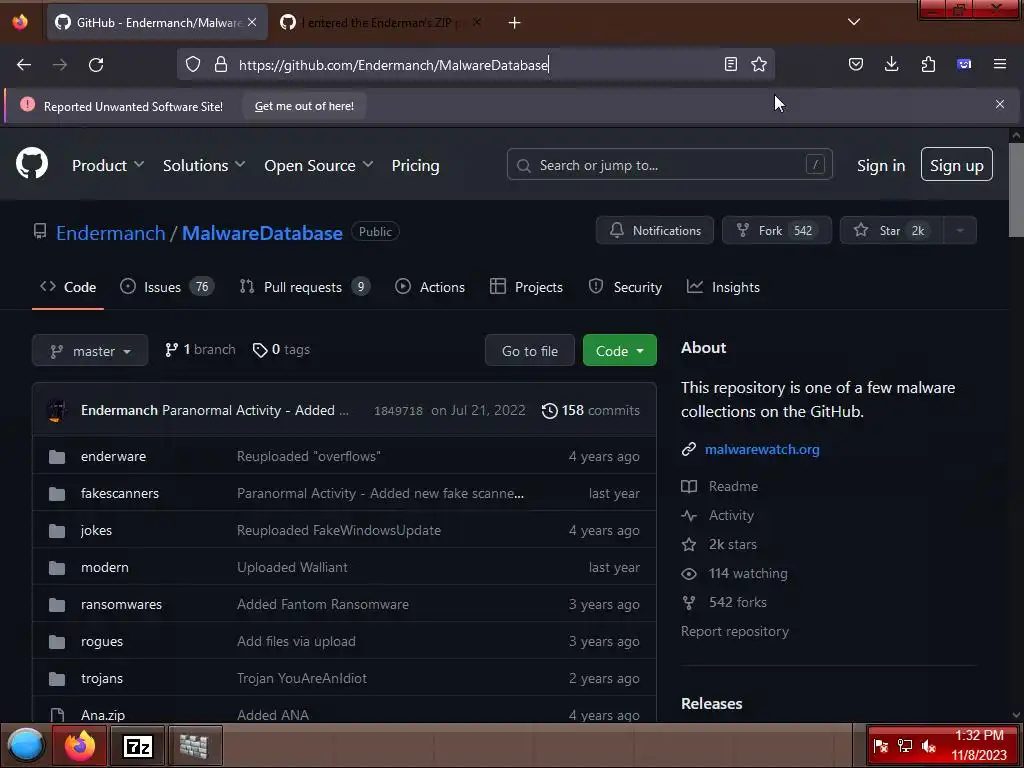Image resolution: width=1024 pixels, height=768 pixels.
Task: Open the Pull requests tab
Action: point(305,287)
